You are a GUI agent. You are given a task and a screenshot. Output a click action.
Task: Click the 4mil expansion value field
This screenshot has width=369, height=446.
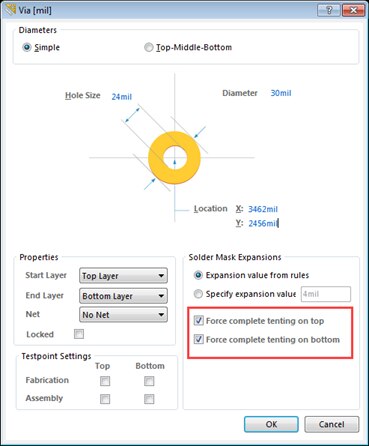tap(326, 294)
